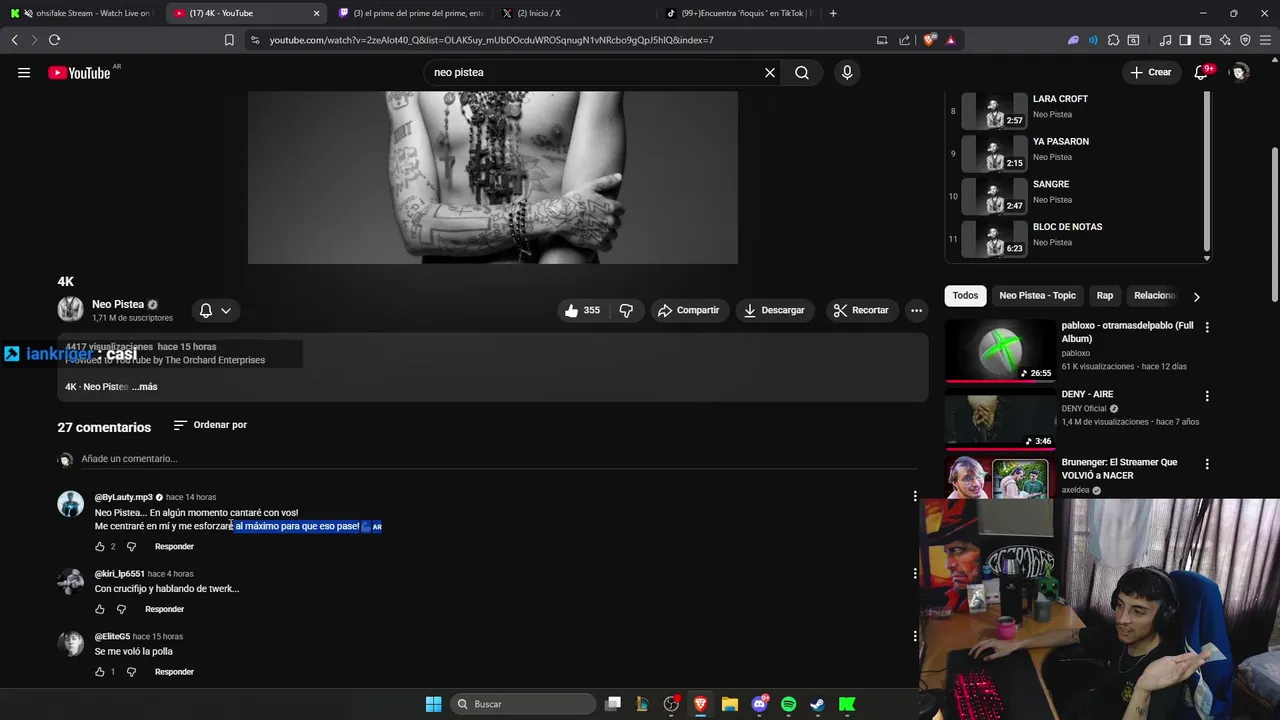Open the @ByLauty.mp3 commenter profile

tap(70, 504)
